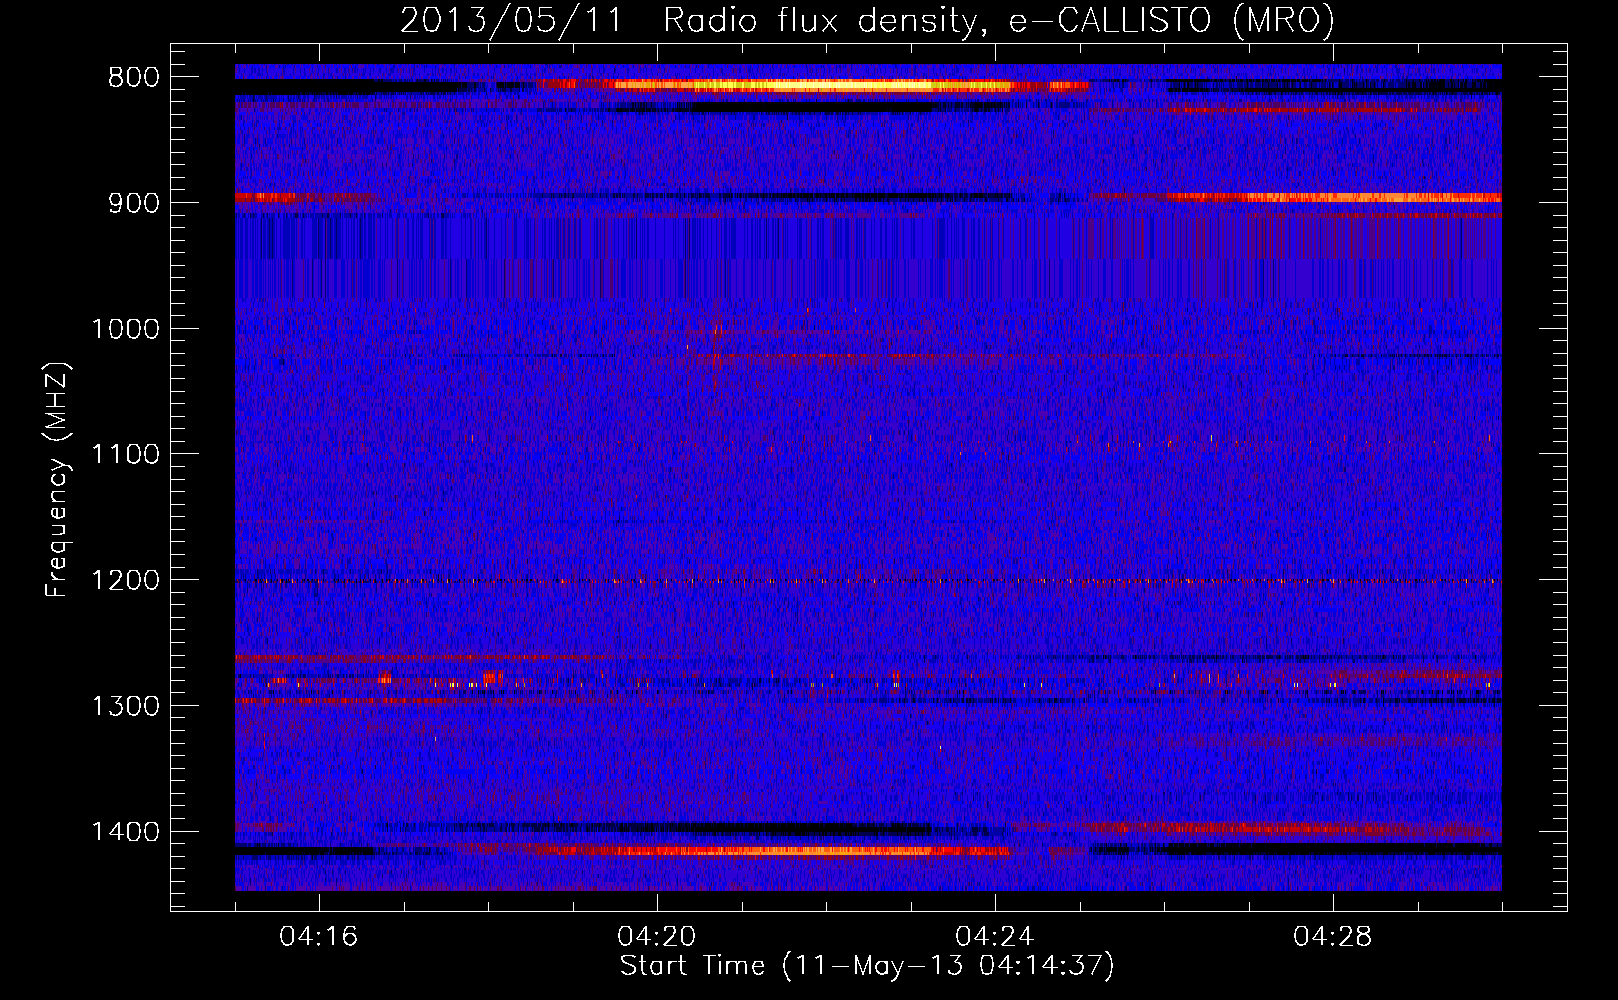
Task: Click the date "2013/05/11" in the title
Action: pos(510,20)
